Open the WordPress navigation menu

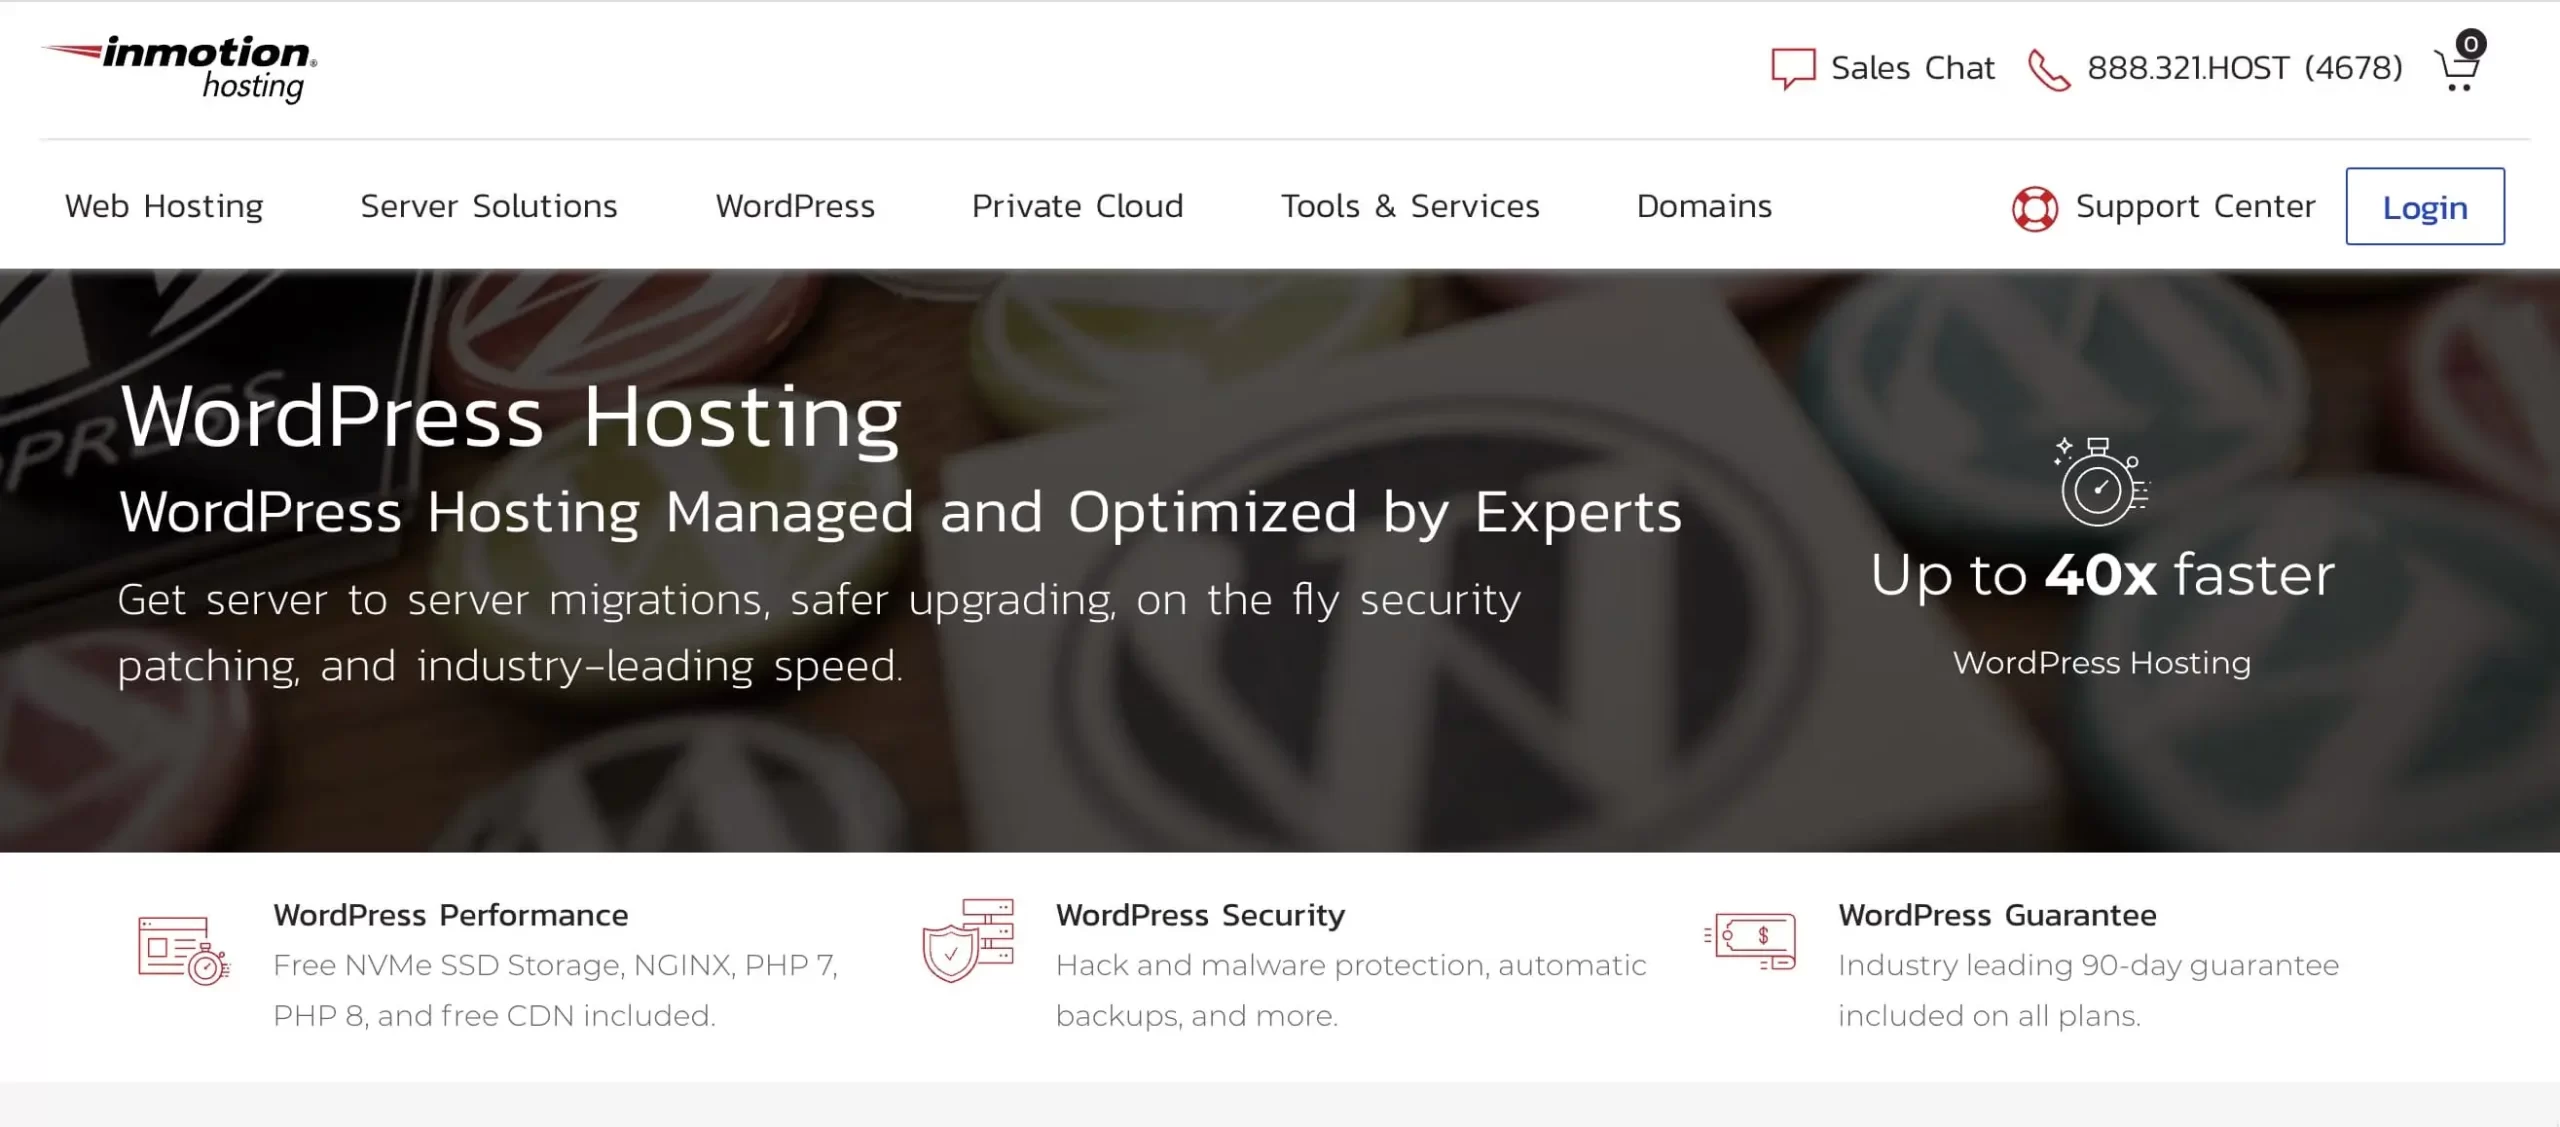(x=795, y=206)
